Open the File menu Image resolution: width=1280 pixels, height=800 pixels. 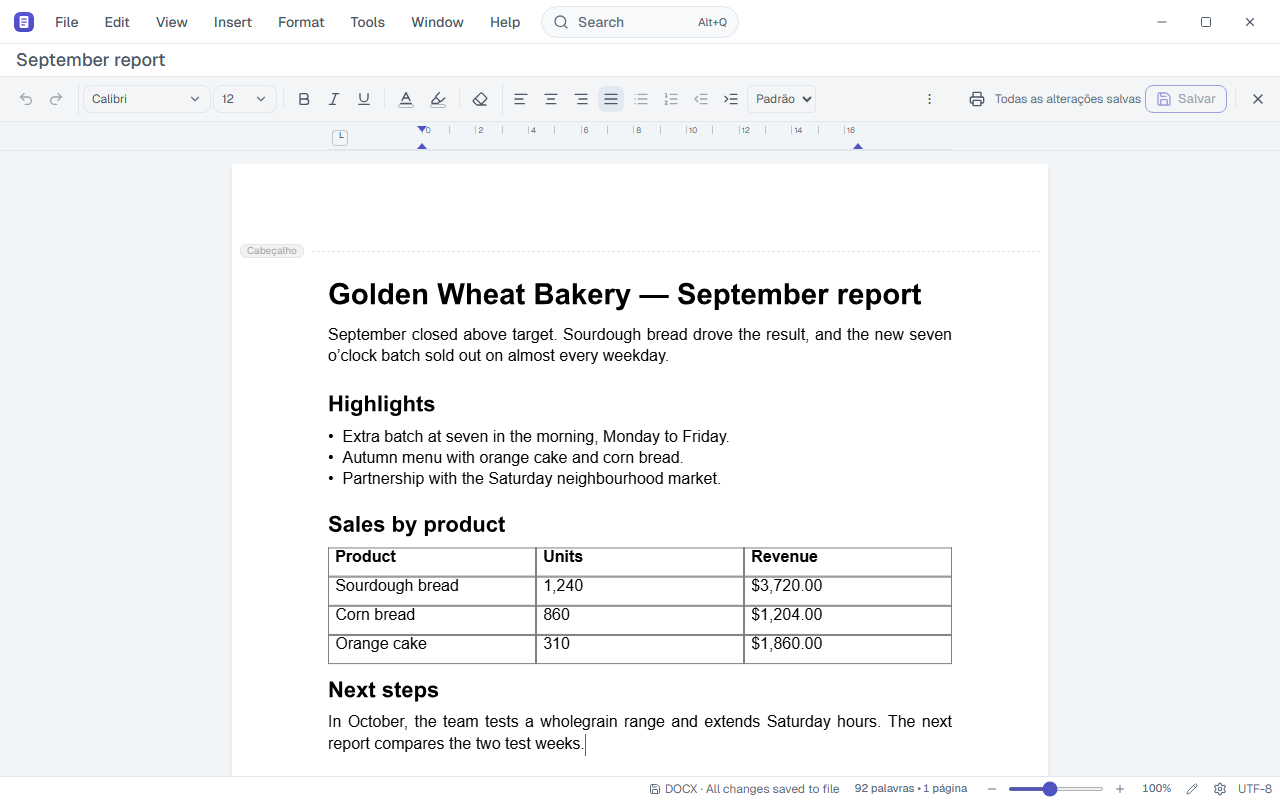[x=67, y=22]
